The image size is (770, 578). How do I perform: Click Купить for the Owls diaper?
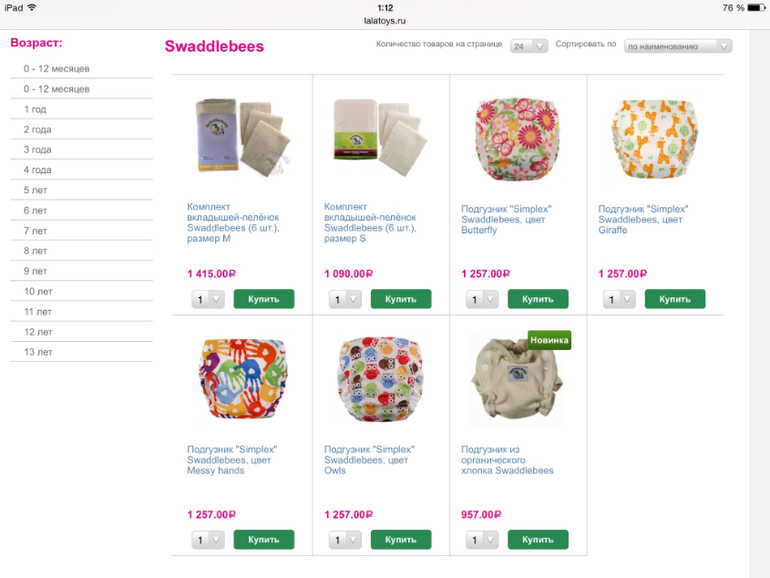click(x=401, y=540)
